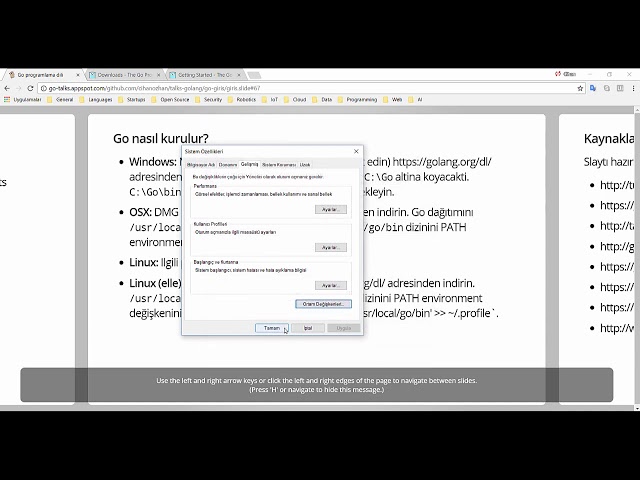Open the https://golang.org/dl/ link
Viewport: 640px width, 480px height.
442,162
